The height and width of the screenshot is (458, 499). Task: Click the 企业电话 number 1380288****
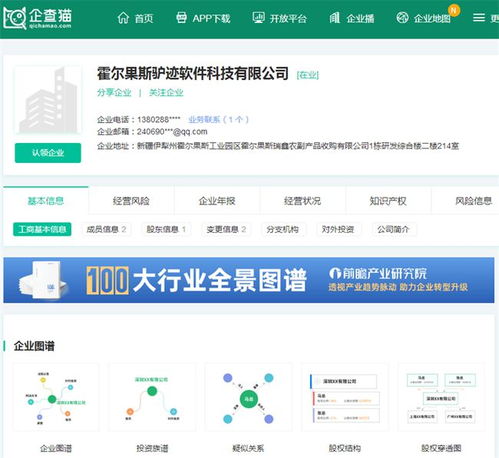159,119
